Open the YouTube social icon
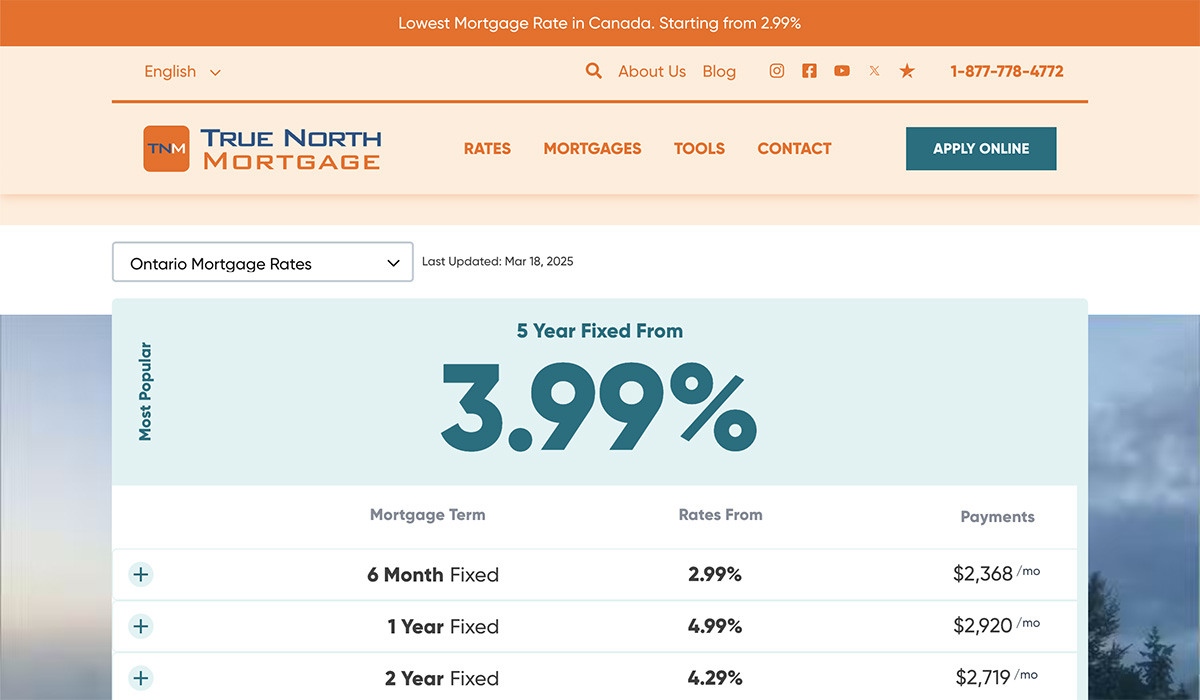 842,71
